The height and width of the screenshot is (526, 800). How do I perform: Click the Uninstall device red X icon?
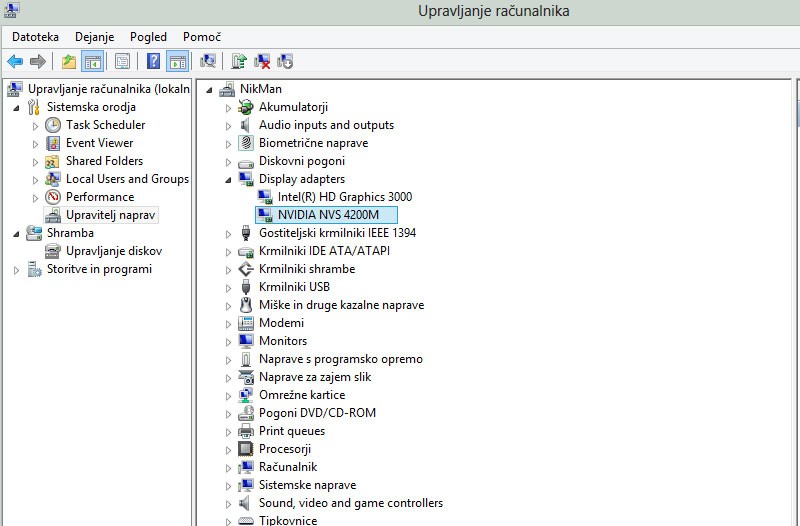tap(262, 62)
